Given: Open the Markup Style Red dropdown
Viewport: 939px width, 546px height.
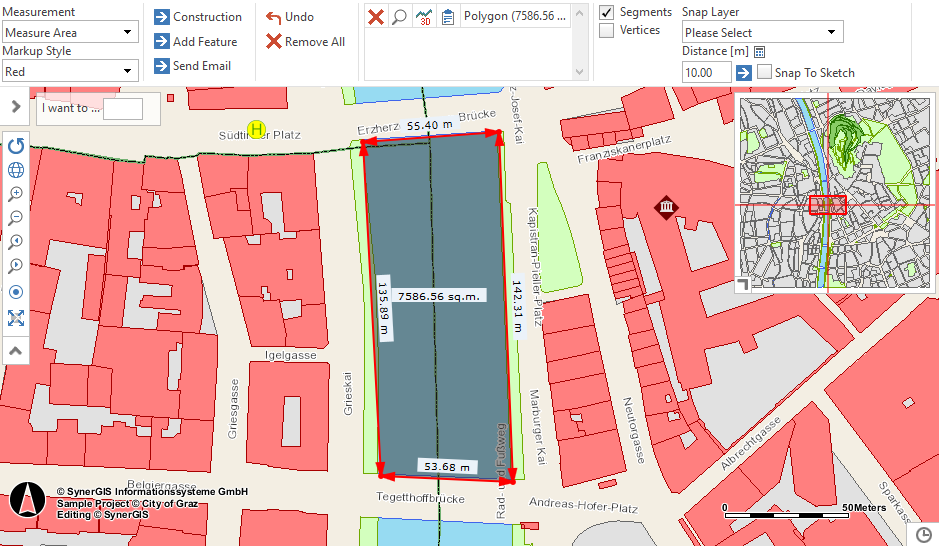Looking at the screenshot, I should [x=70, y=71].
